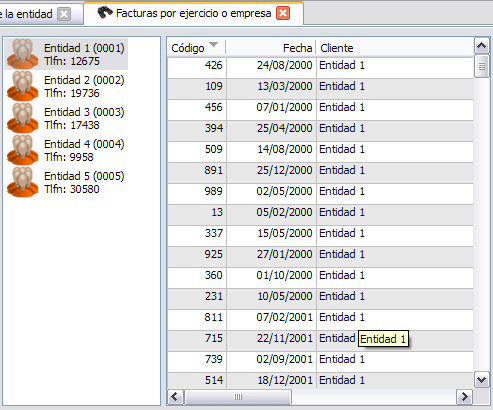Toggle Código sort direction arrow

pos(213,44)
